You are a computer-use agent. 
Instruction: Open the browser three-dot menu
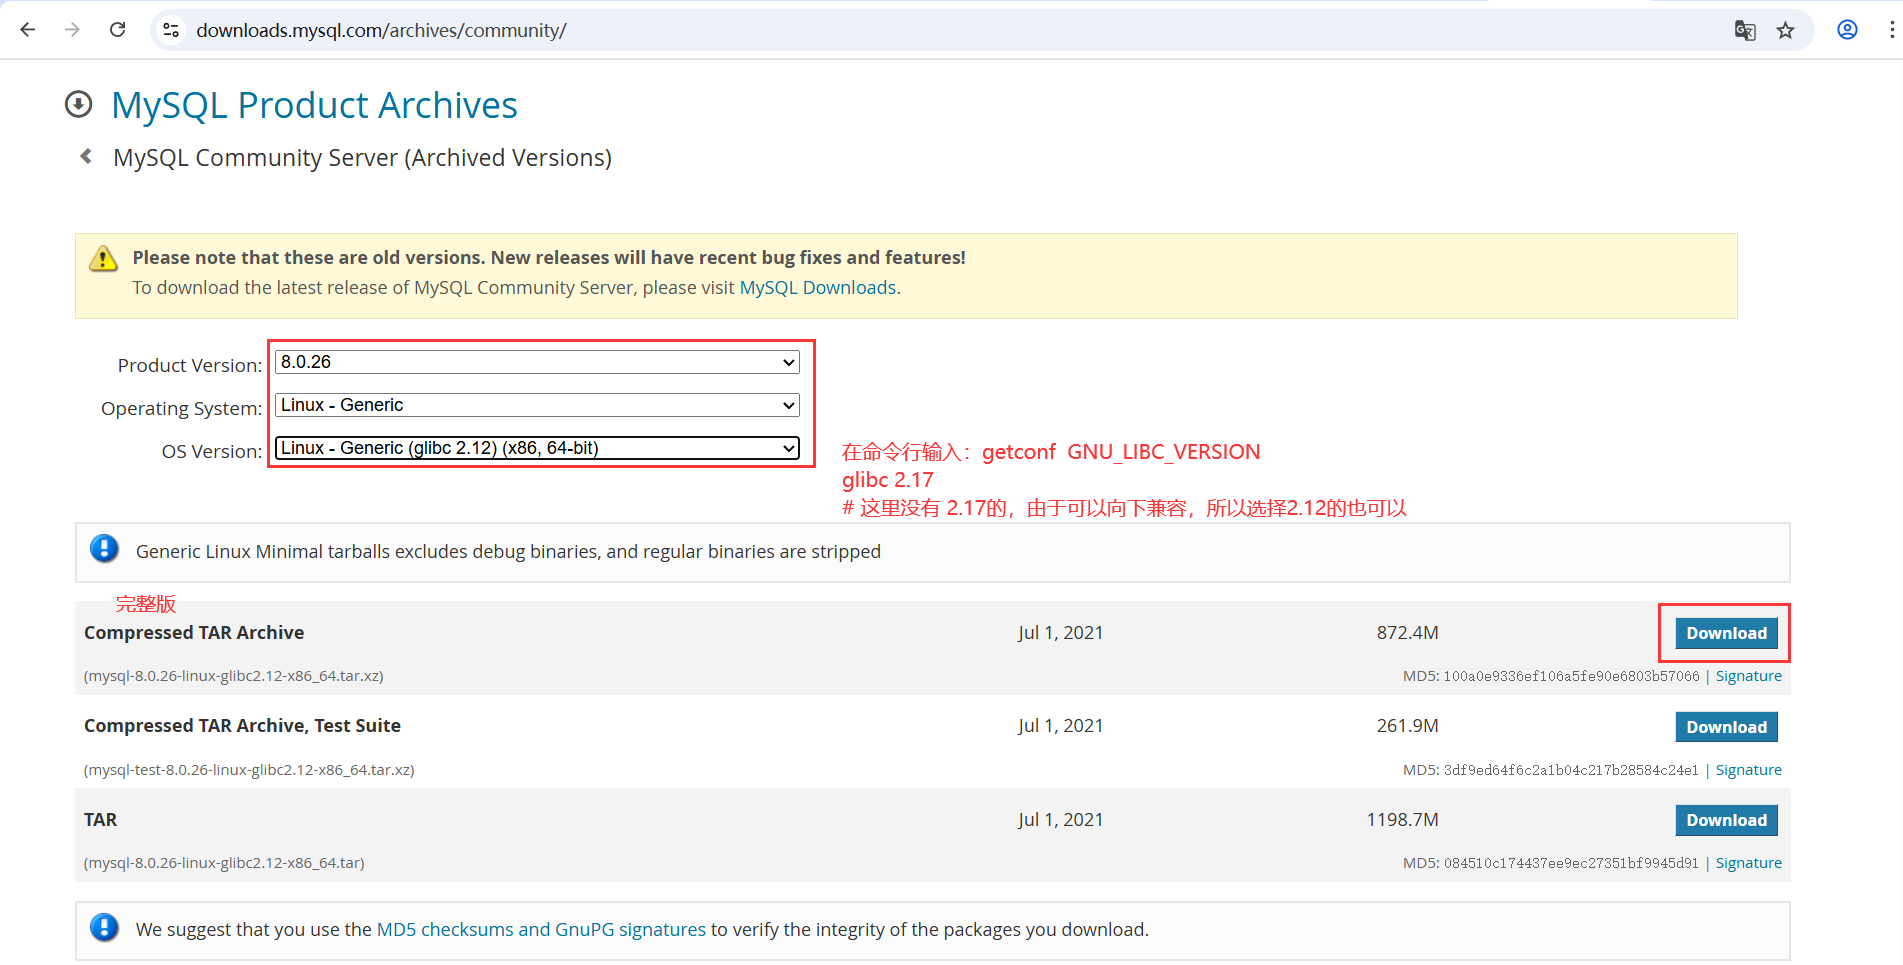(x=1891, y=30)
